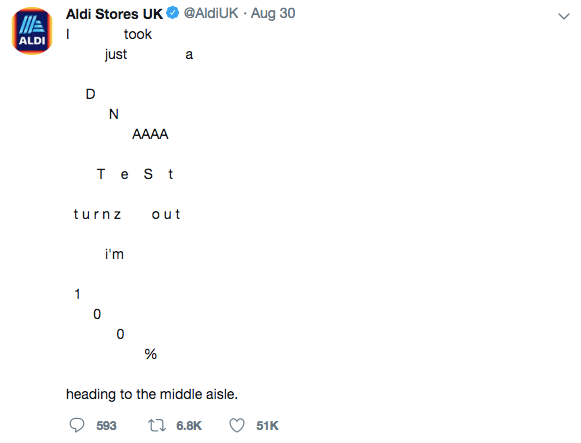Click the 'AAAA' text in the tweet
The width and height of the screenshot is (581, 443).
(x=150, y=134)
